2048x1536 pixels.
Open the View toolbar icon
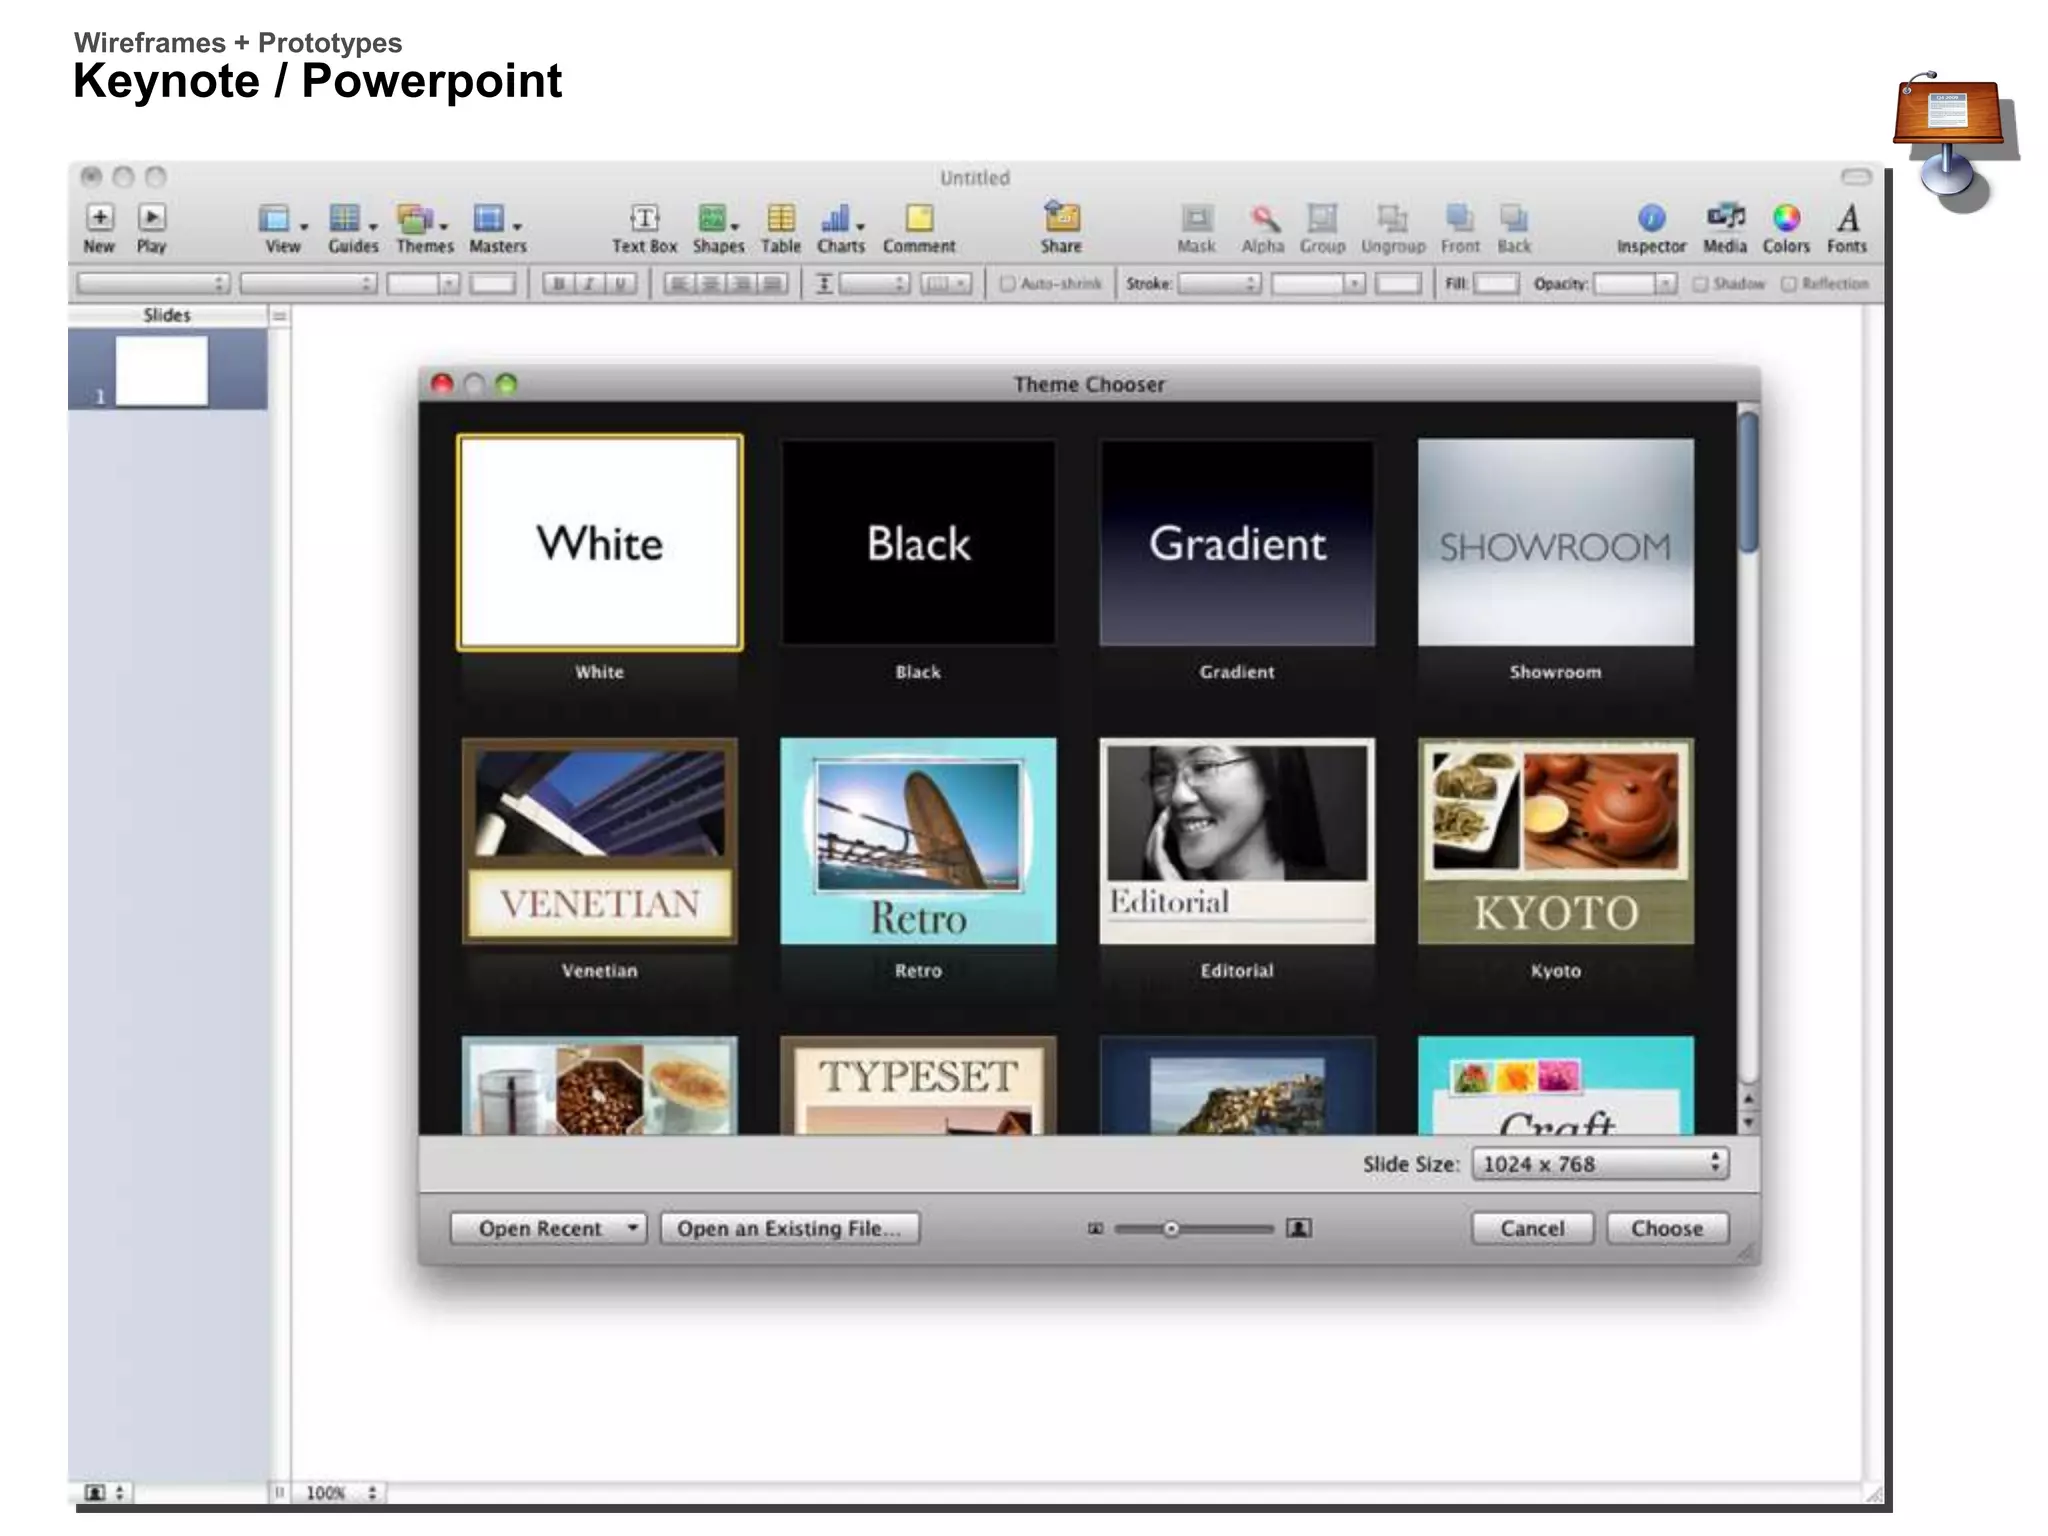tap(274, 218)
